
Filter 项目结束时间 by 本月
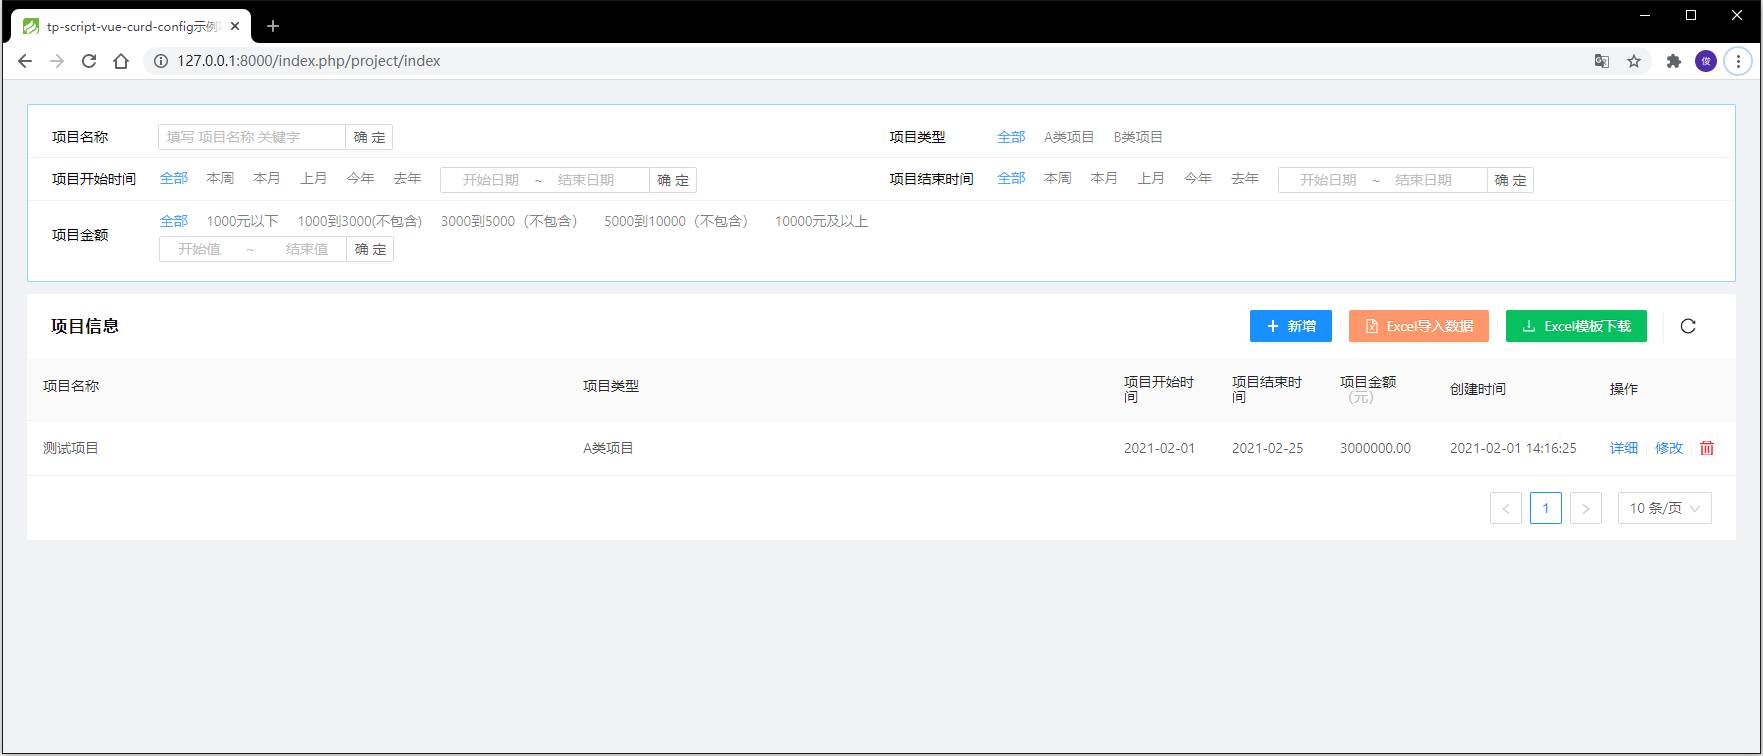tap(1104, 178)
